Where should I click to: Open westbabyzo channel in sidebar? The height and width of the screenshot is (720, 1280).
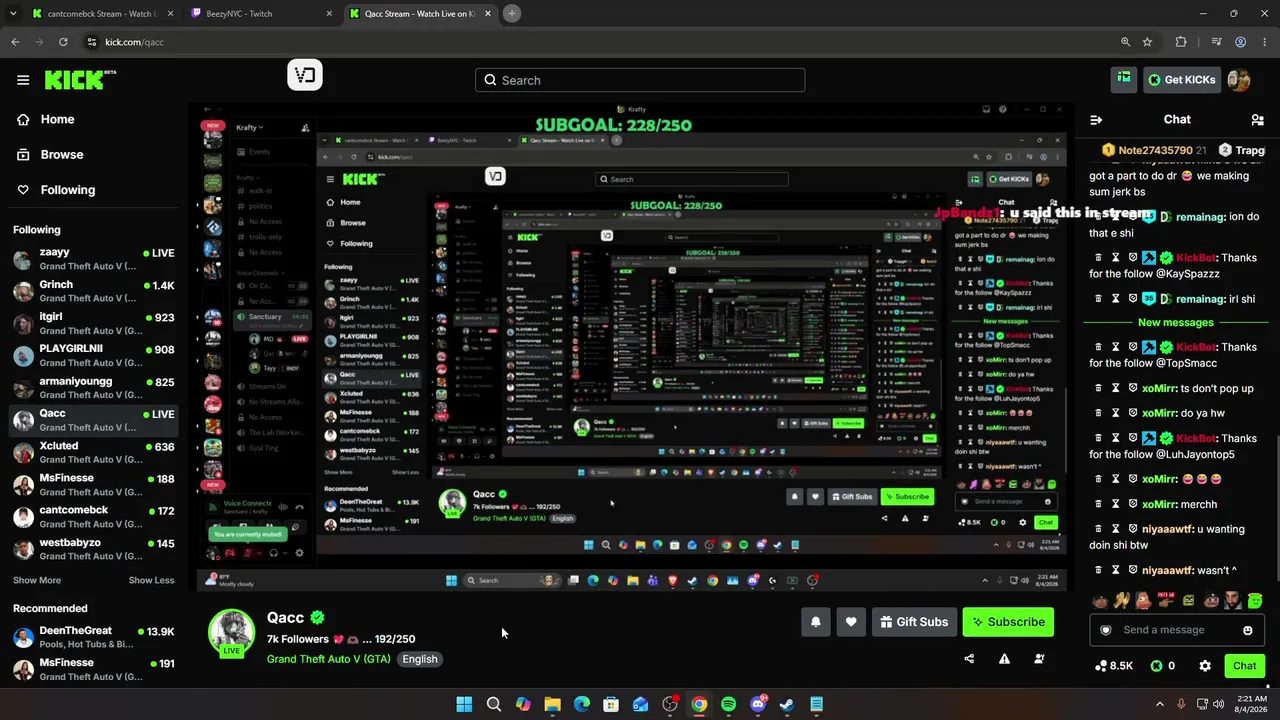pyautogui.click(x=94, y=549)
